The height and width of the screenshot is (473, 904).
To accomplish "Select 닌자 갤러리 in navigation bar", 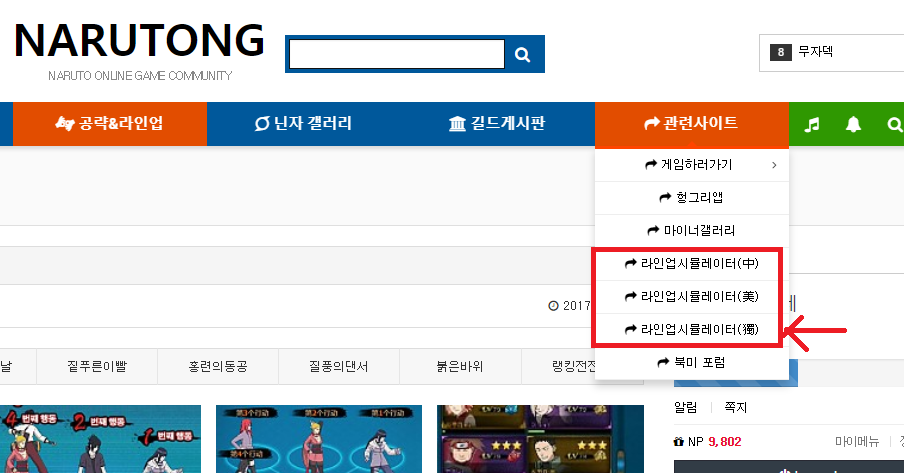I will pyautogui.click(x=303, y=124).
